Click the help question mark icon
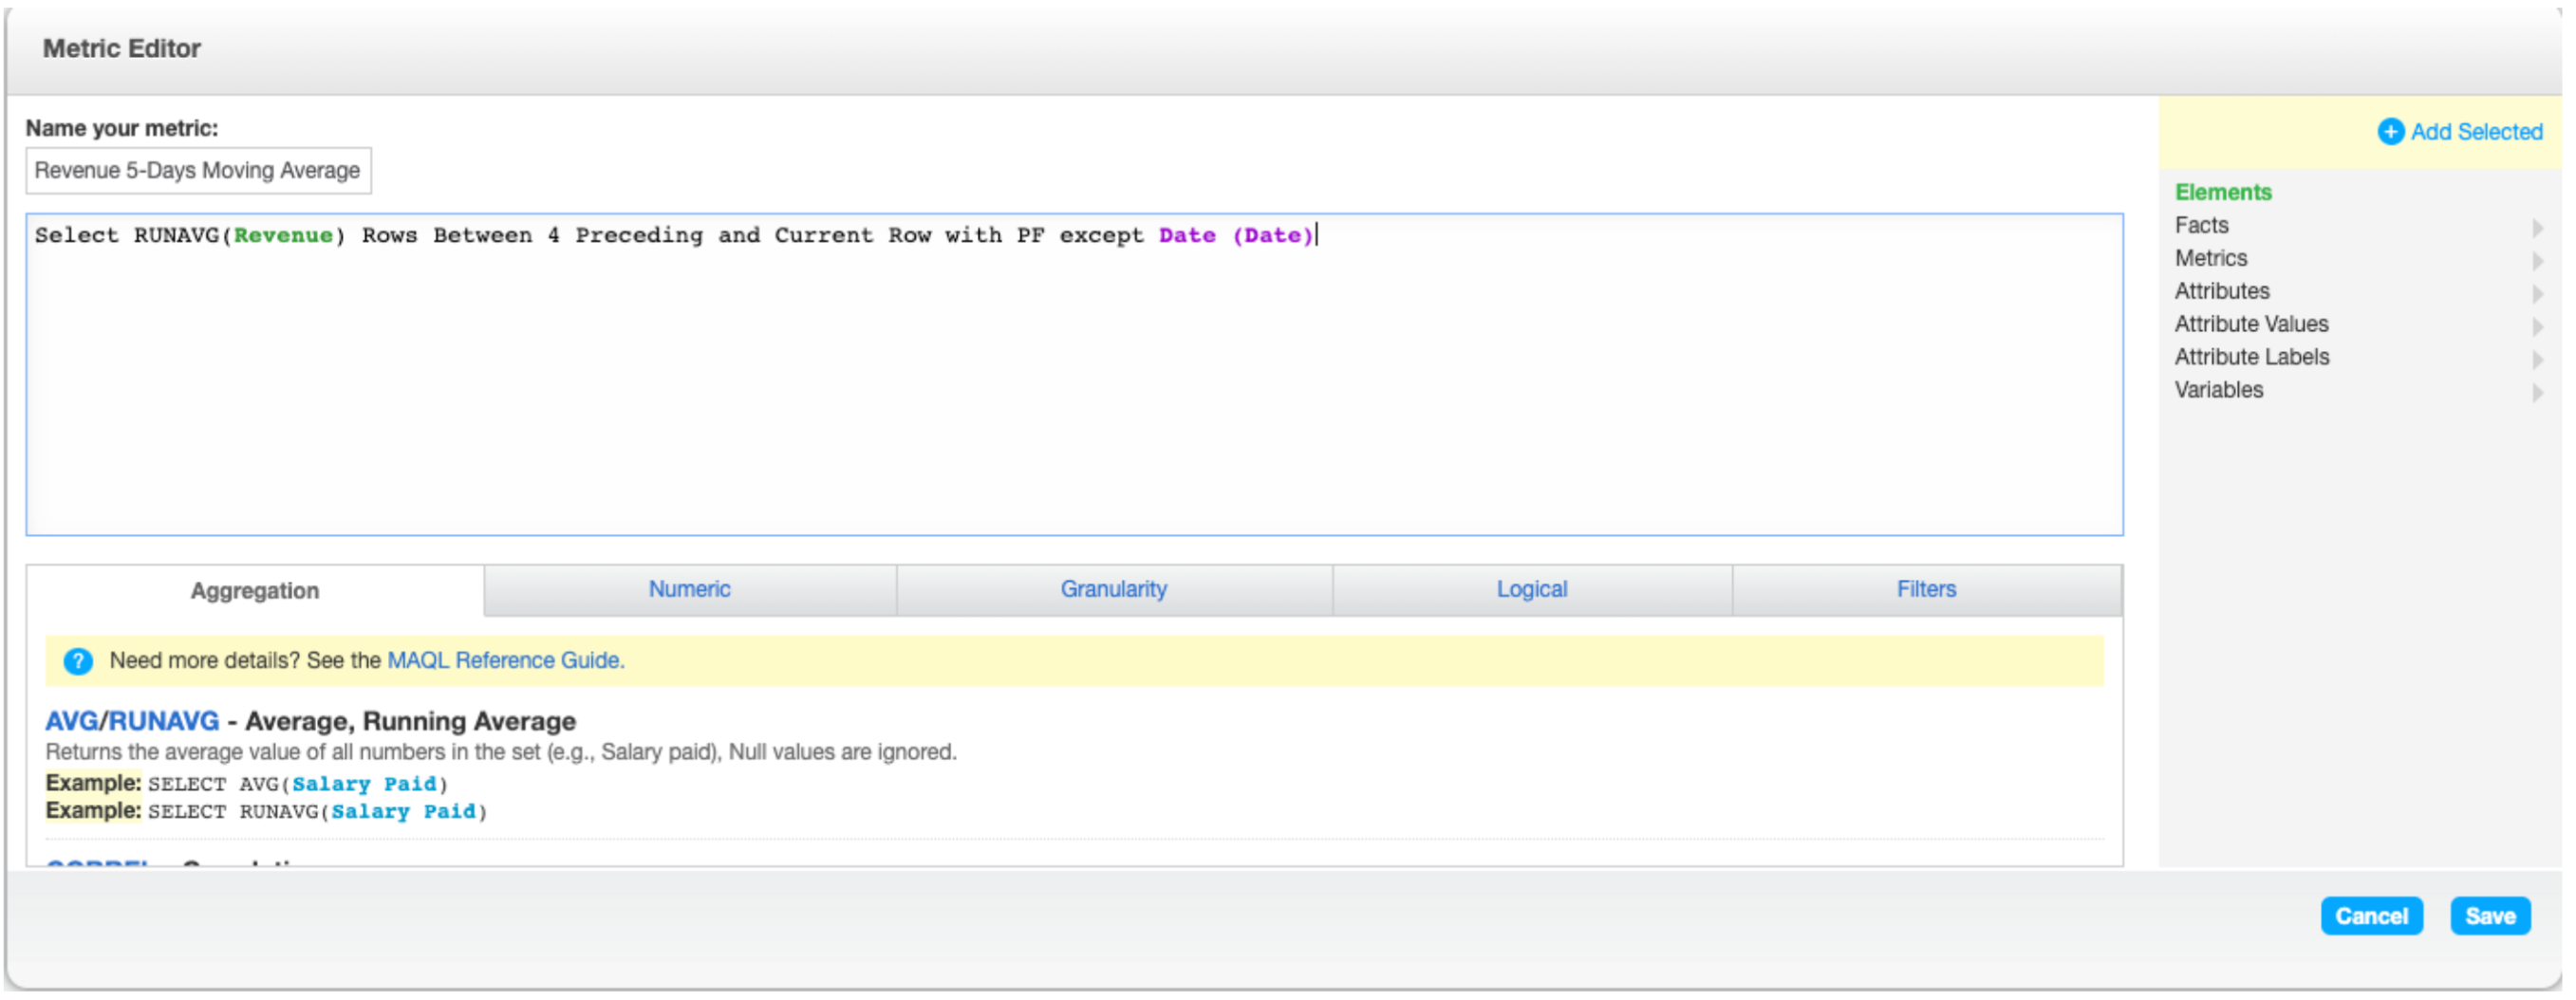This screenshot has height=1000, width=2576. pyautogui.click(x=77, y=660)
